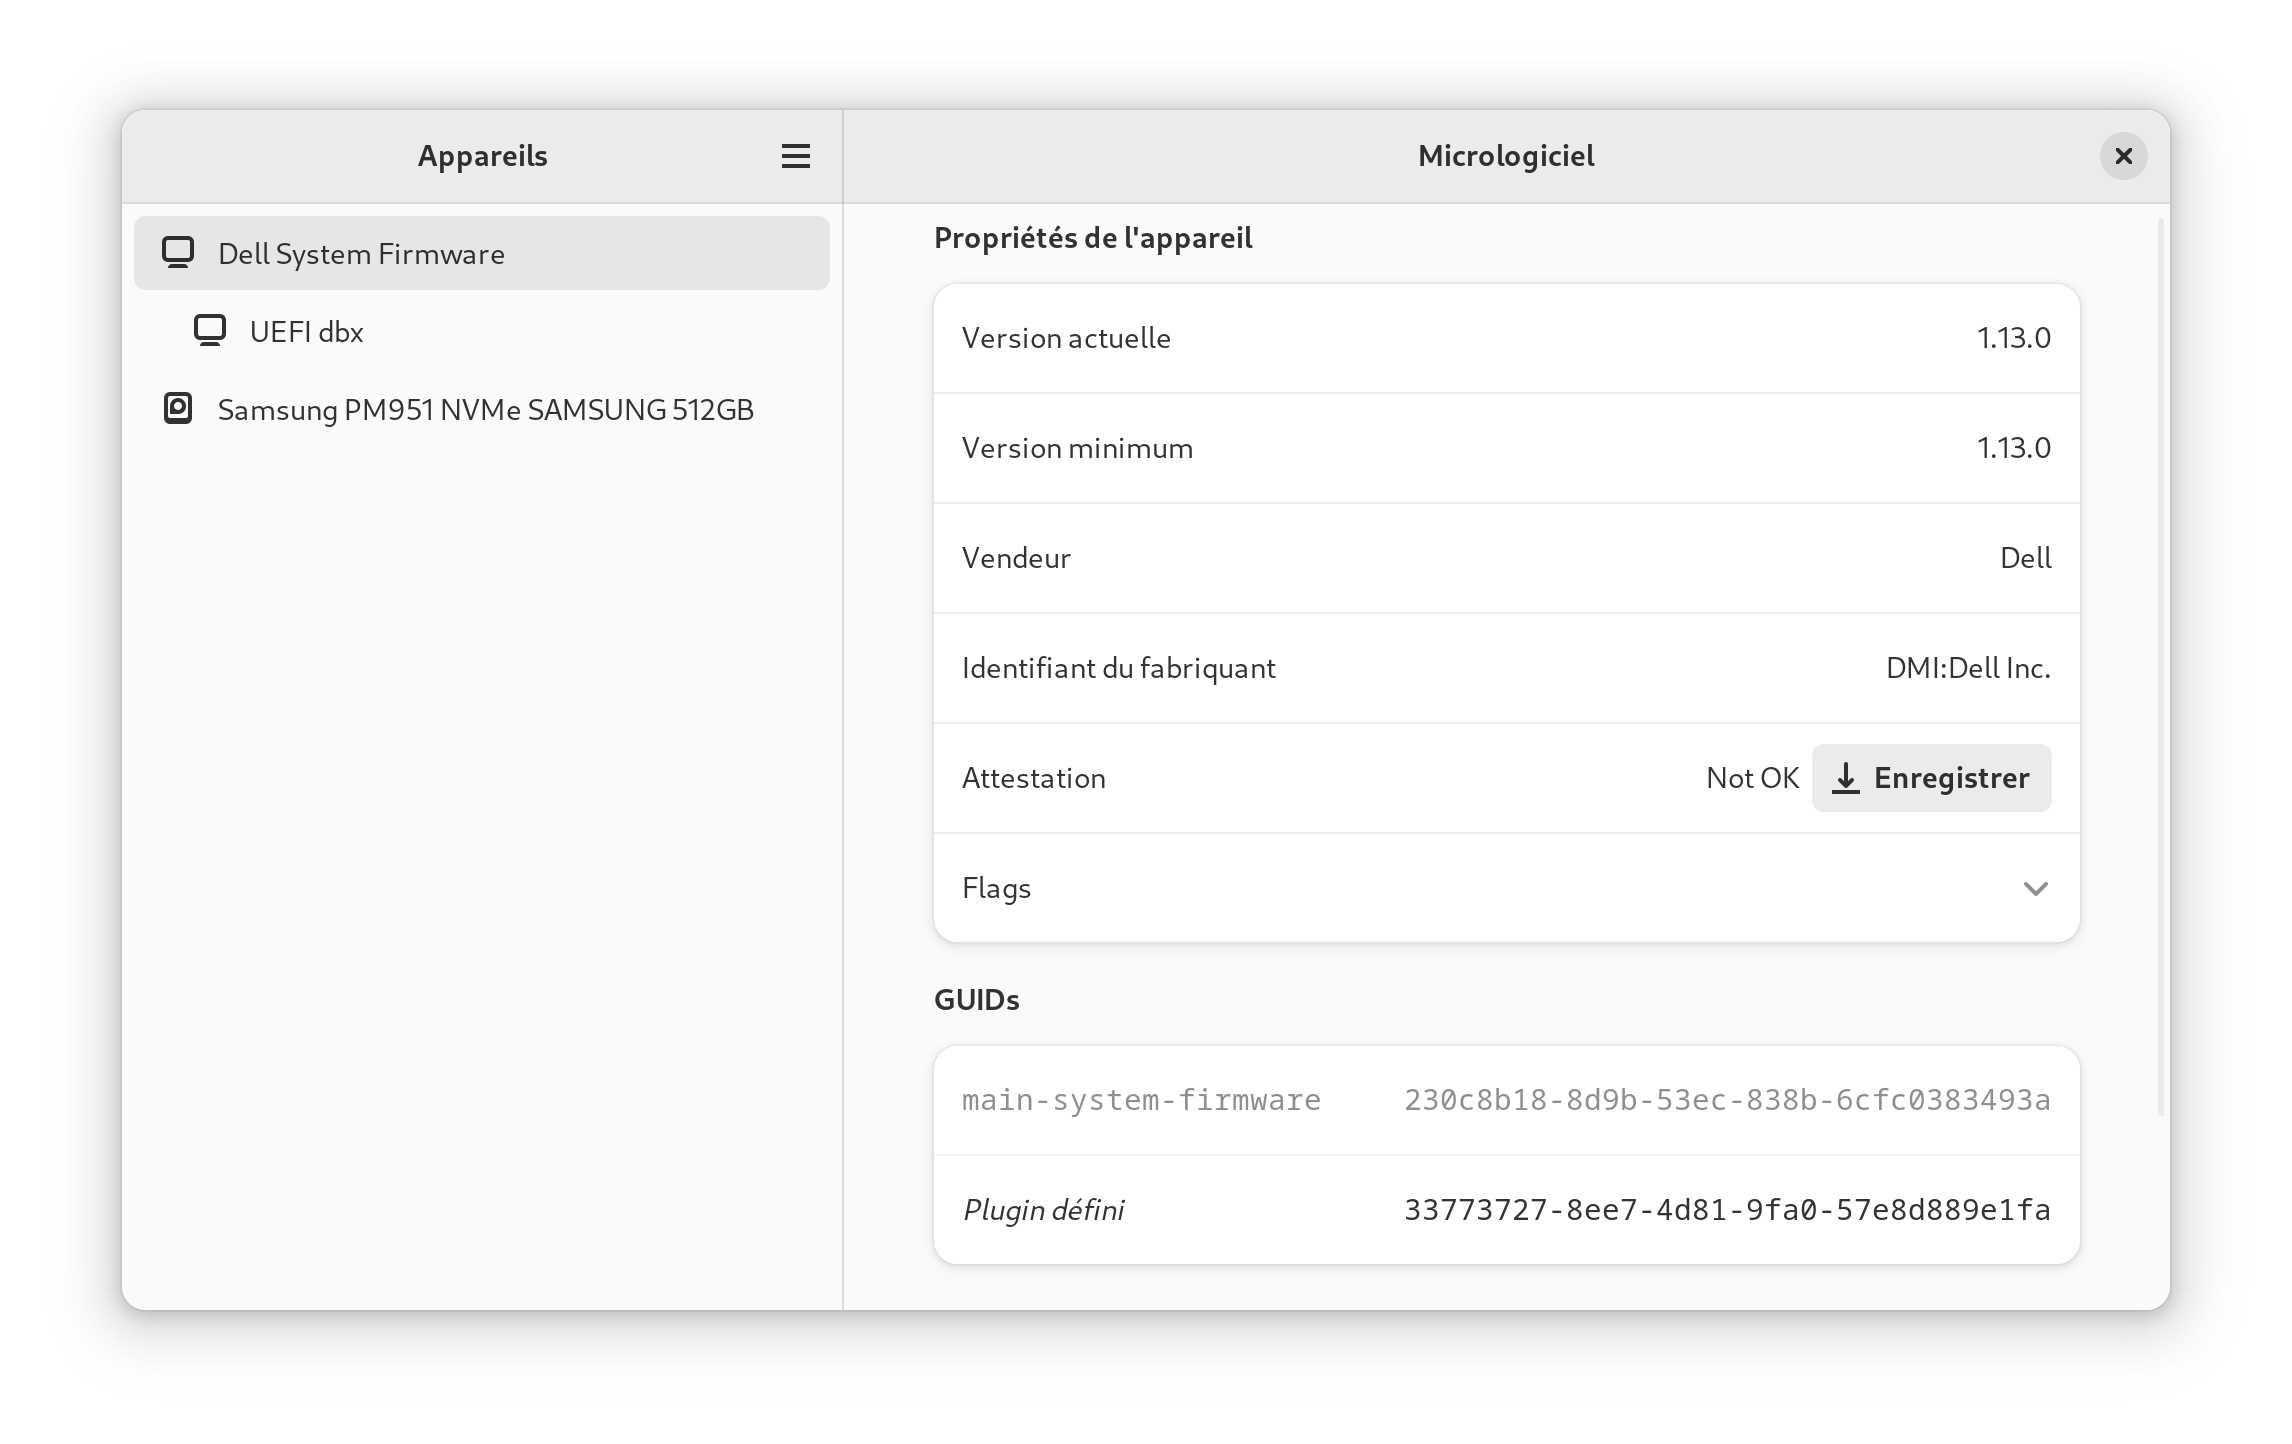Screen dimensions: 2292x1444
Task: Click the download icon on Enregistrer button
Action: tap(1845, 777)
